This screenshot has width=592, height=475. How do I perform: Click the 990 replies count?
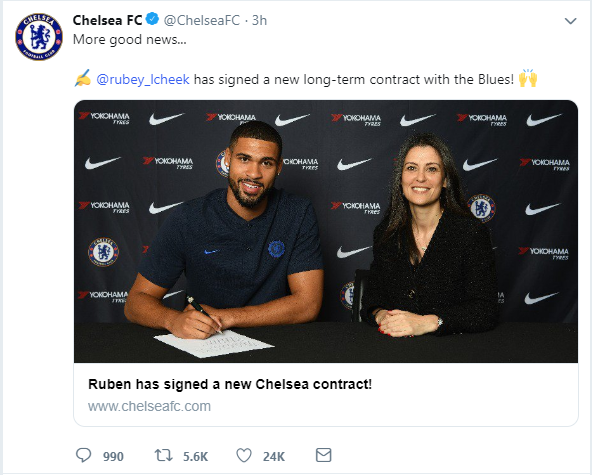pyautogui.click(x=113, y=456)
